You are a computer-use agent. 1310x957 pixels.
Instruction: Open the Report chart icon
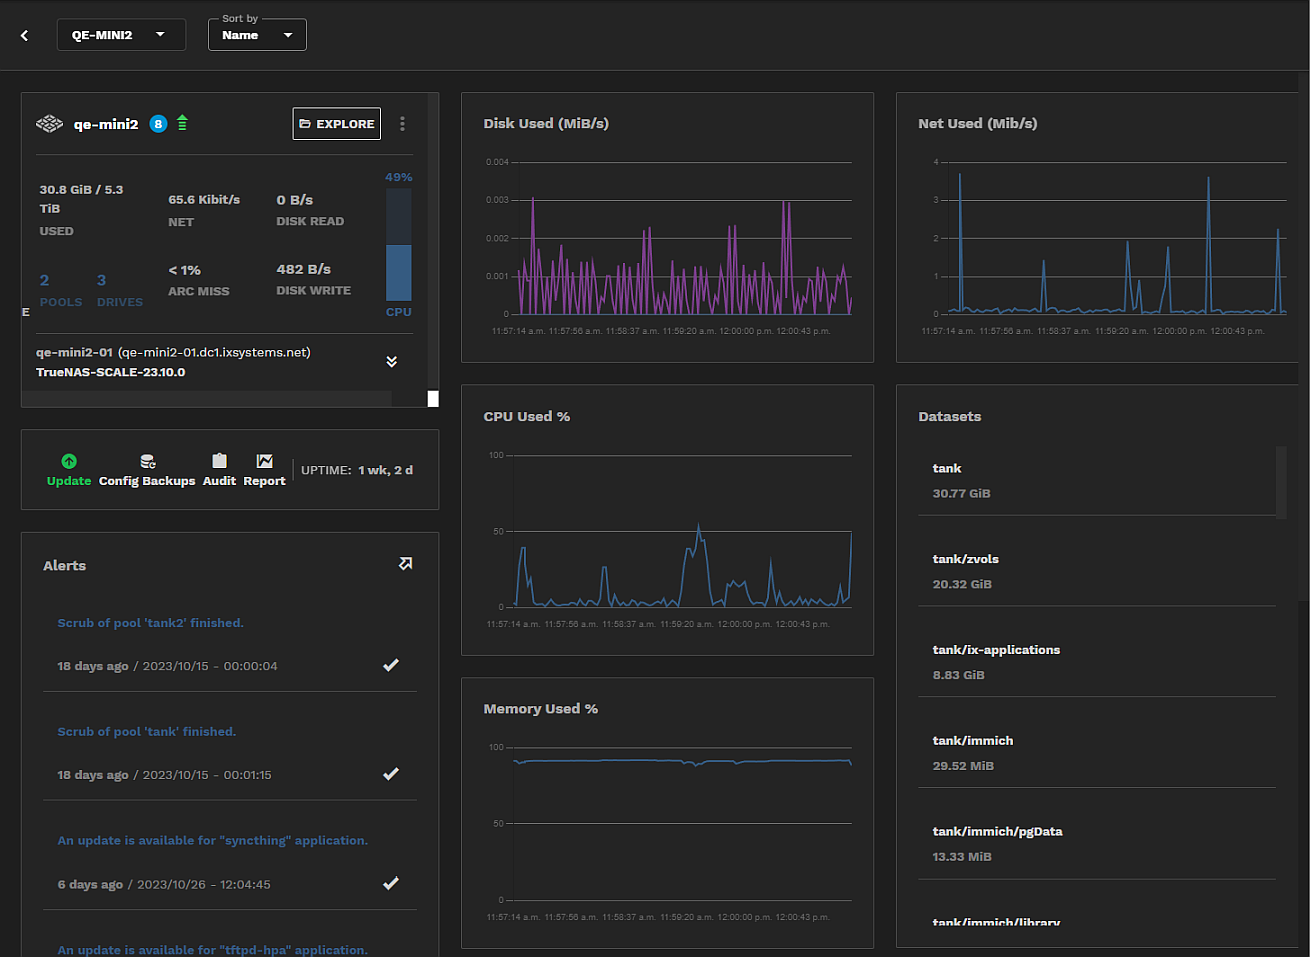[264, 461]
